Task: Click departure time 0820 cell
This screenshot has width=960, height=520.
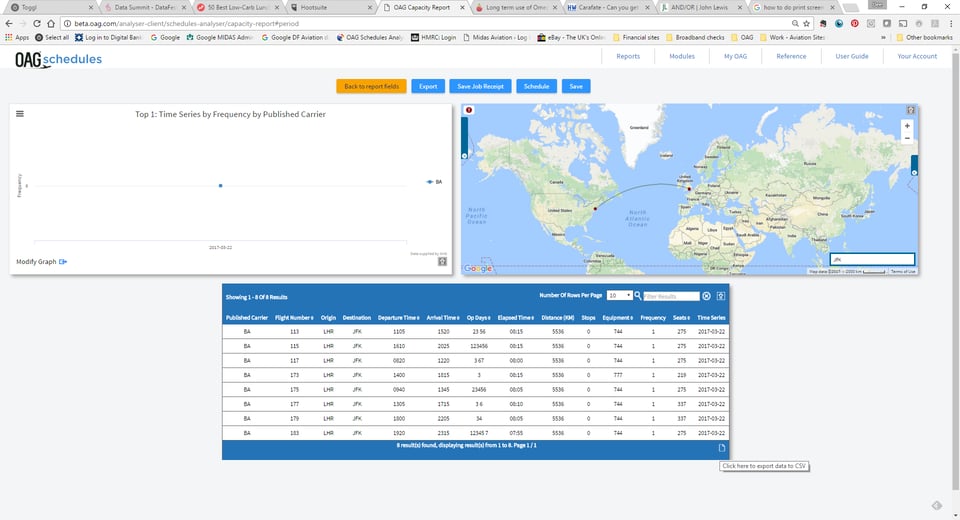Action: click(399, 361)
